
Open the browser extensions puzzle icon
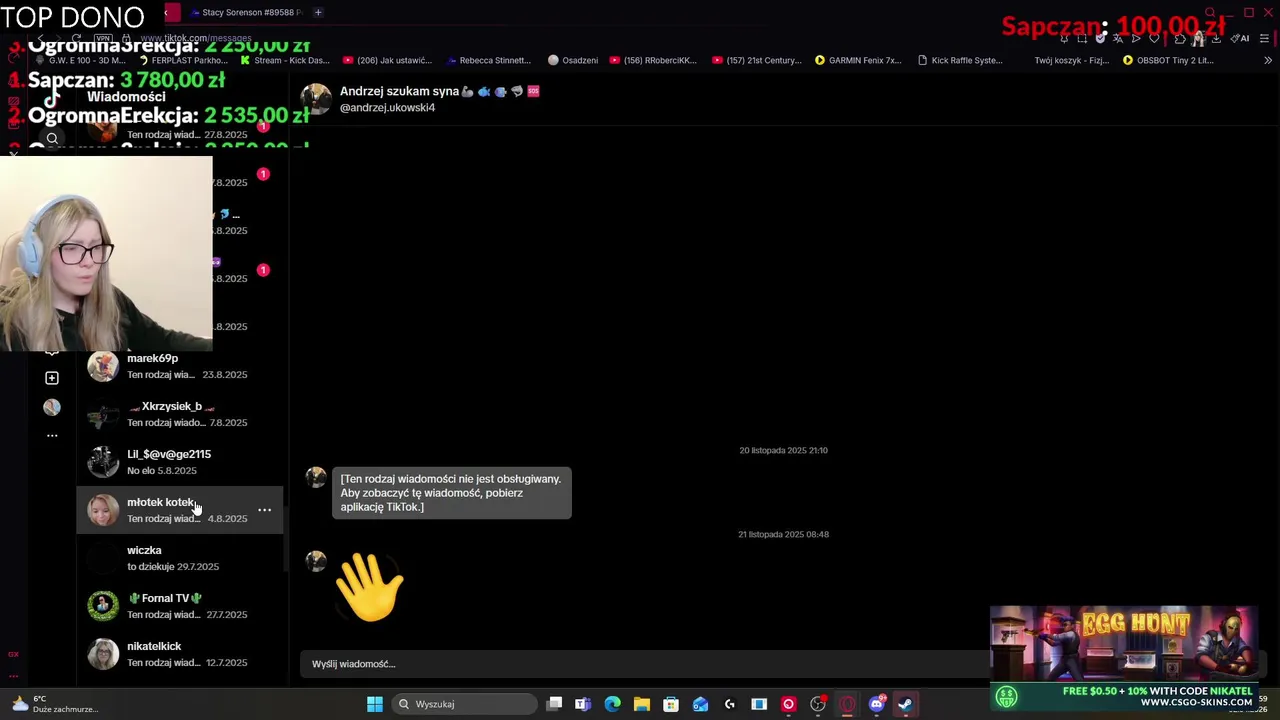click(1180, 38)
